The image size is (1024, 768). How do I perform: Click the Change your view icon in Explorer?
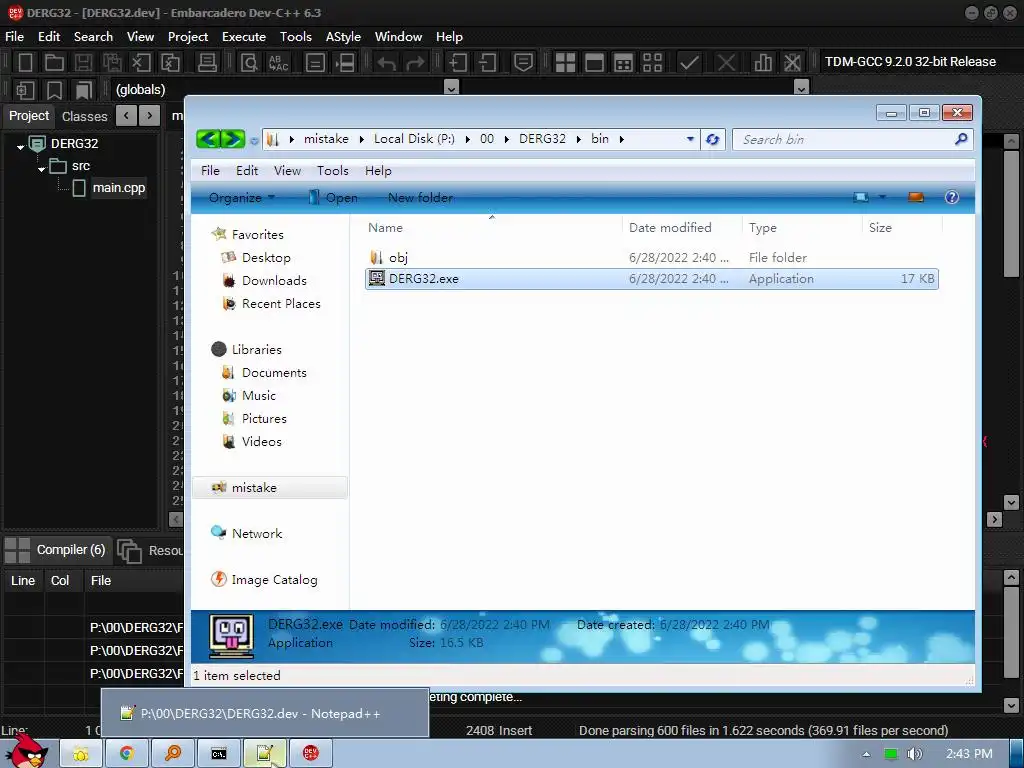tap(861, 197)
